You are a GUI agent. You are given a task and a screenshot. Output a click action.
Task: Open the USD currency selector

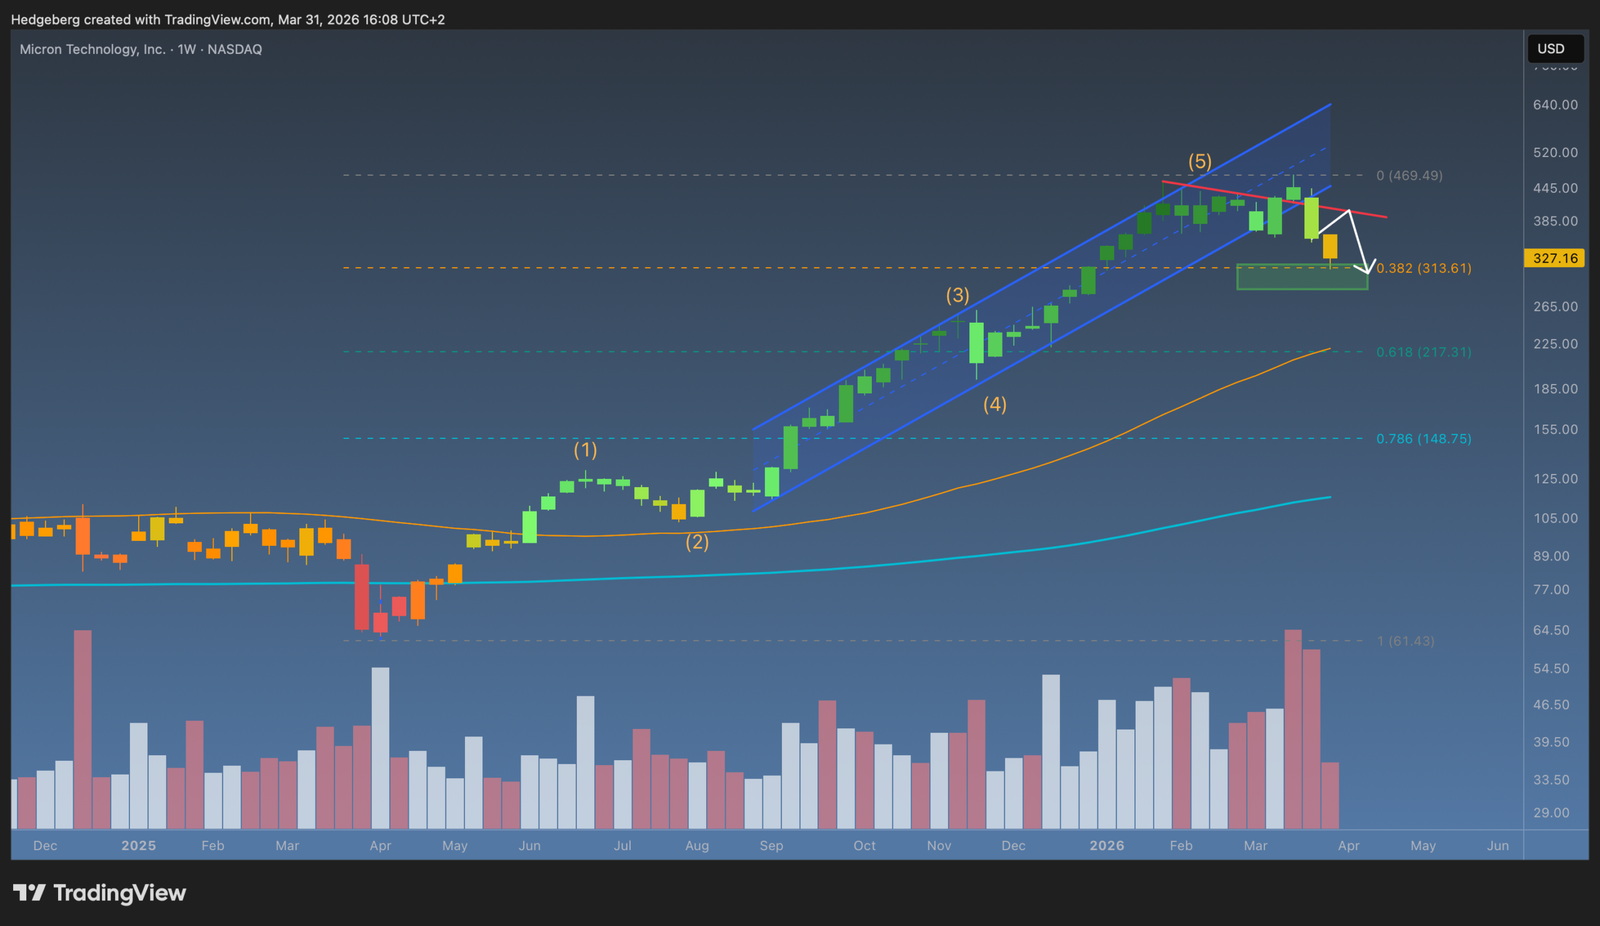click(x=1554, y=49)
